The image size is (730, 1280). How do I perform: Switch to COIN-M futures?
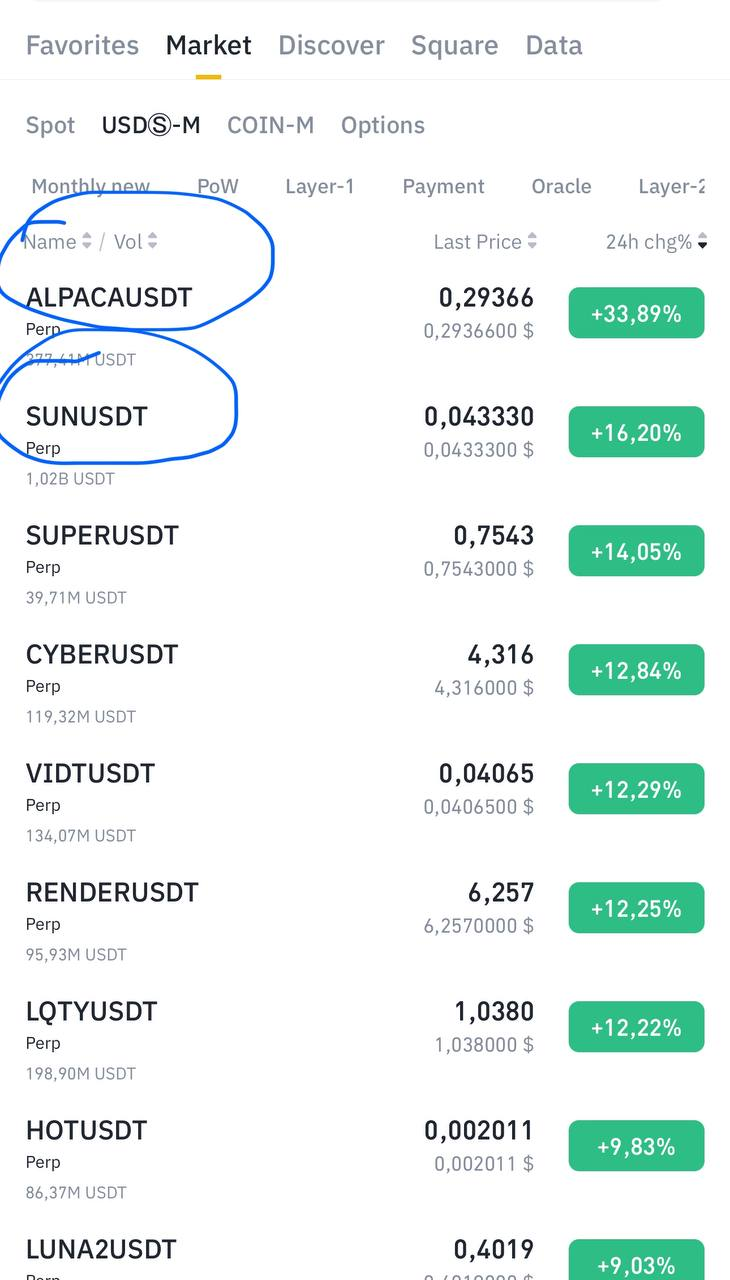270,125
